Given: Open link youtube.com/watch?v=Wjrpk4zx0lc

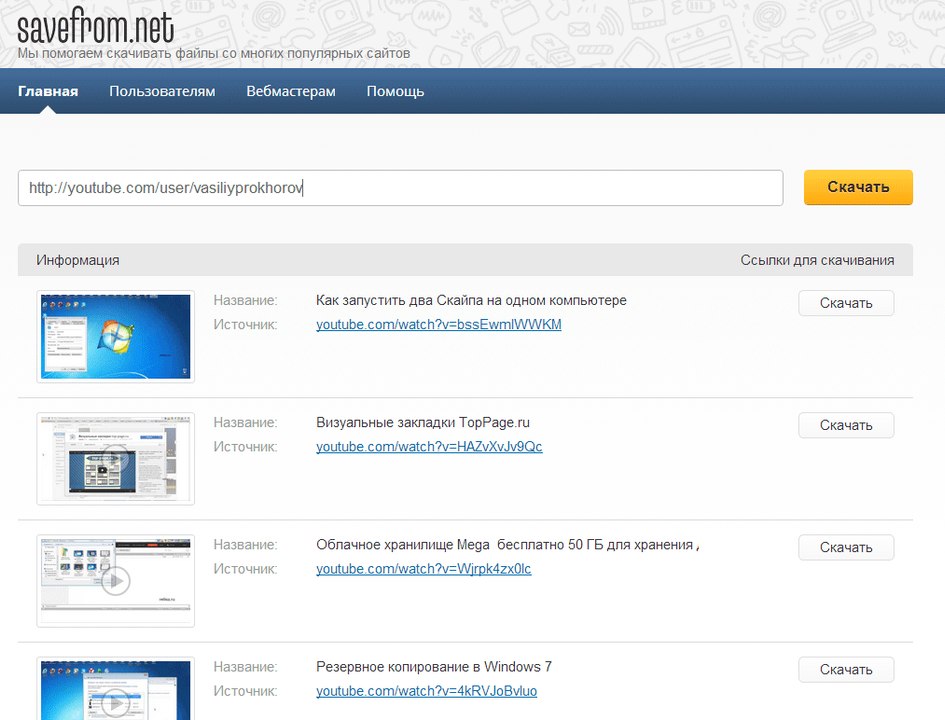Looking at the screenshot, I should 424,569.
